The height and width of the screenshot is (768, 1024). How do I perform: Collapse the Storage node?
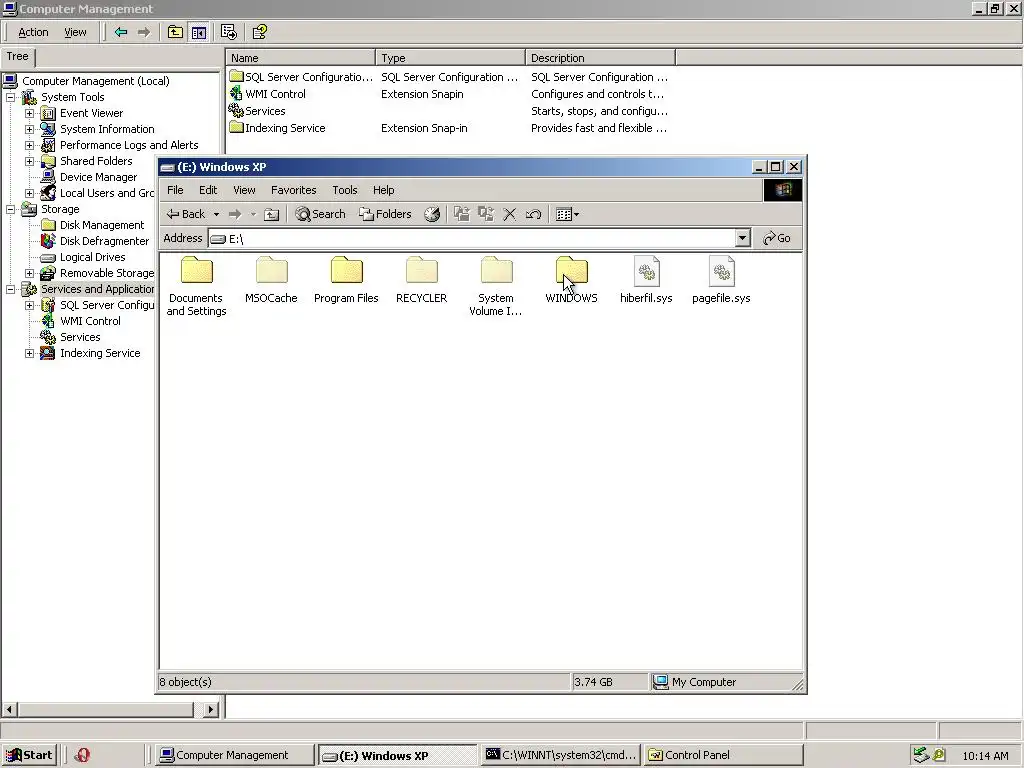[10, 210]
